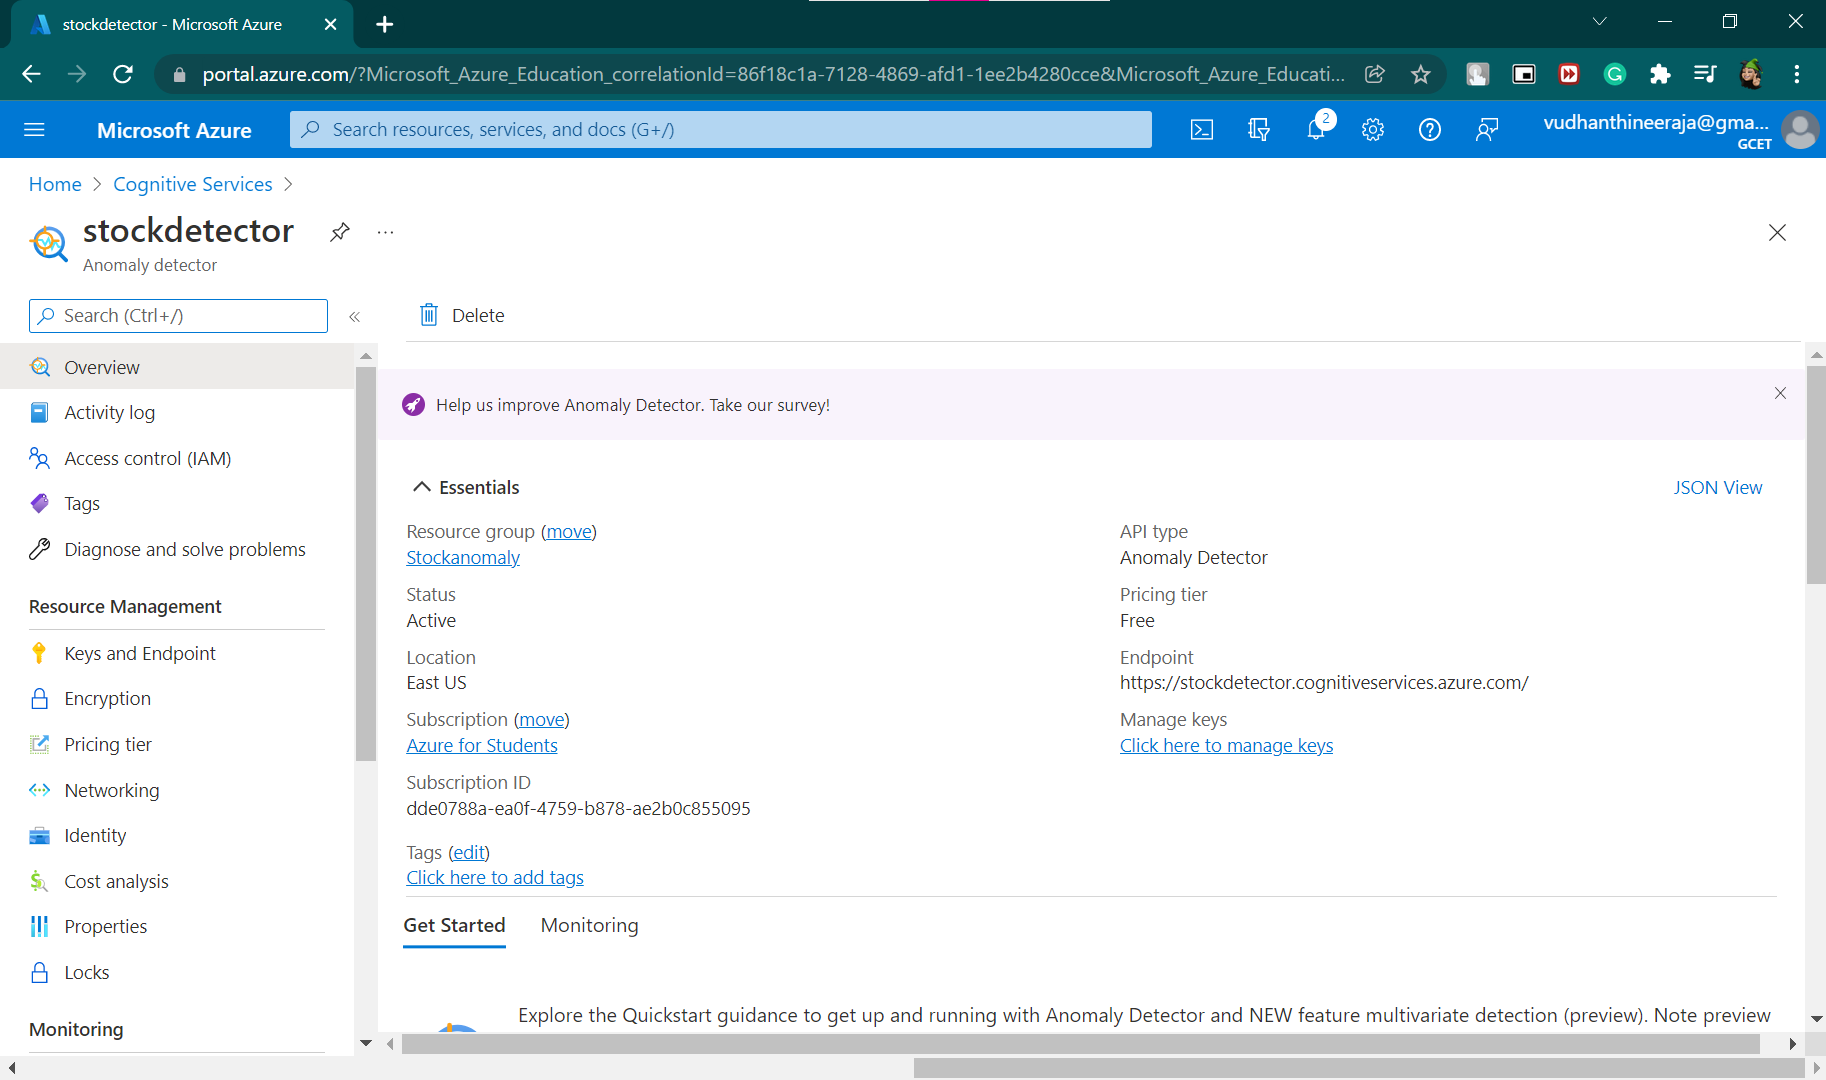Switch to the Monitoring tab
This screenshot has width=1826, height=1080.
tap(589, 925)
